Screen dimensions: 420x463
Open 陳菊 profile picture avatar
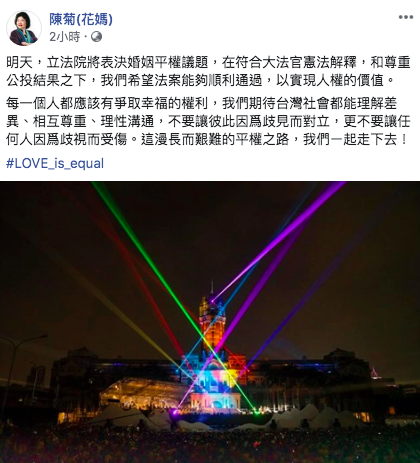point(24,28)
